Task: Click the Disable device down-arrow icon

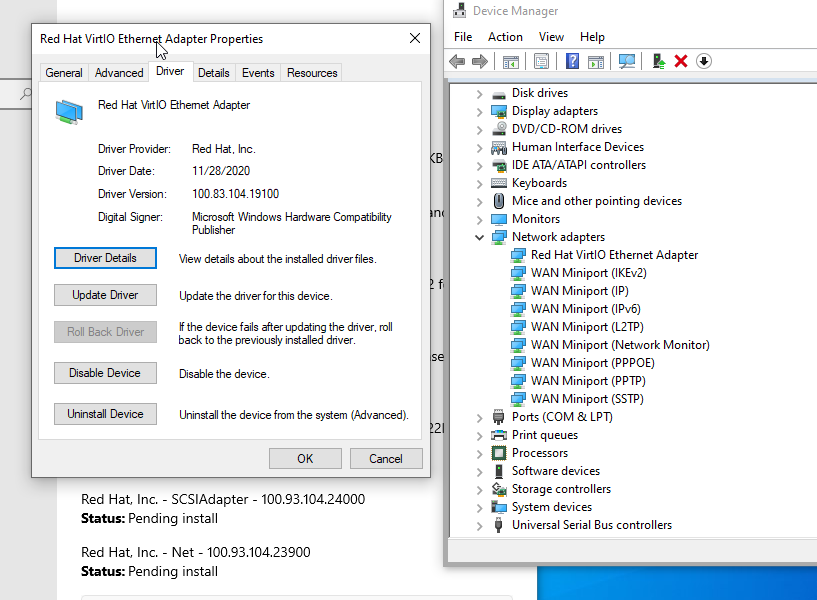Action: pos(703,61)
